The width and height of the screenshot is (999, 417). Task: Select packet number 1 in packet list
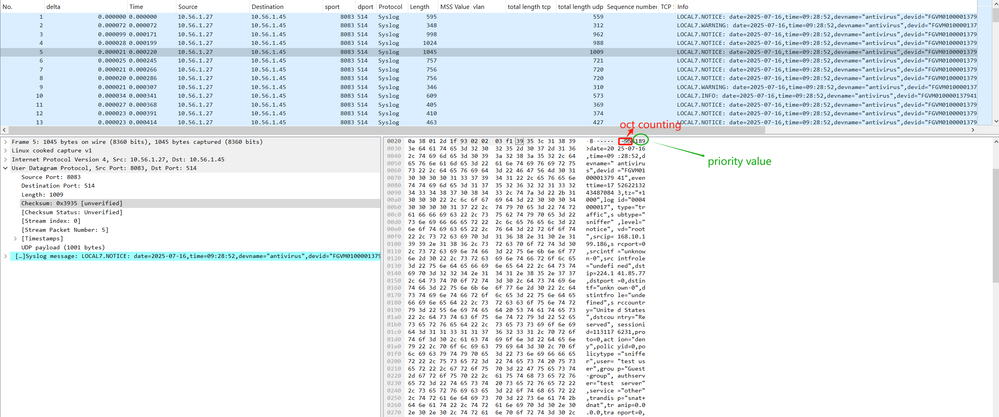[489, 17]
